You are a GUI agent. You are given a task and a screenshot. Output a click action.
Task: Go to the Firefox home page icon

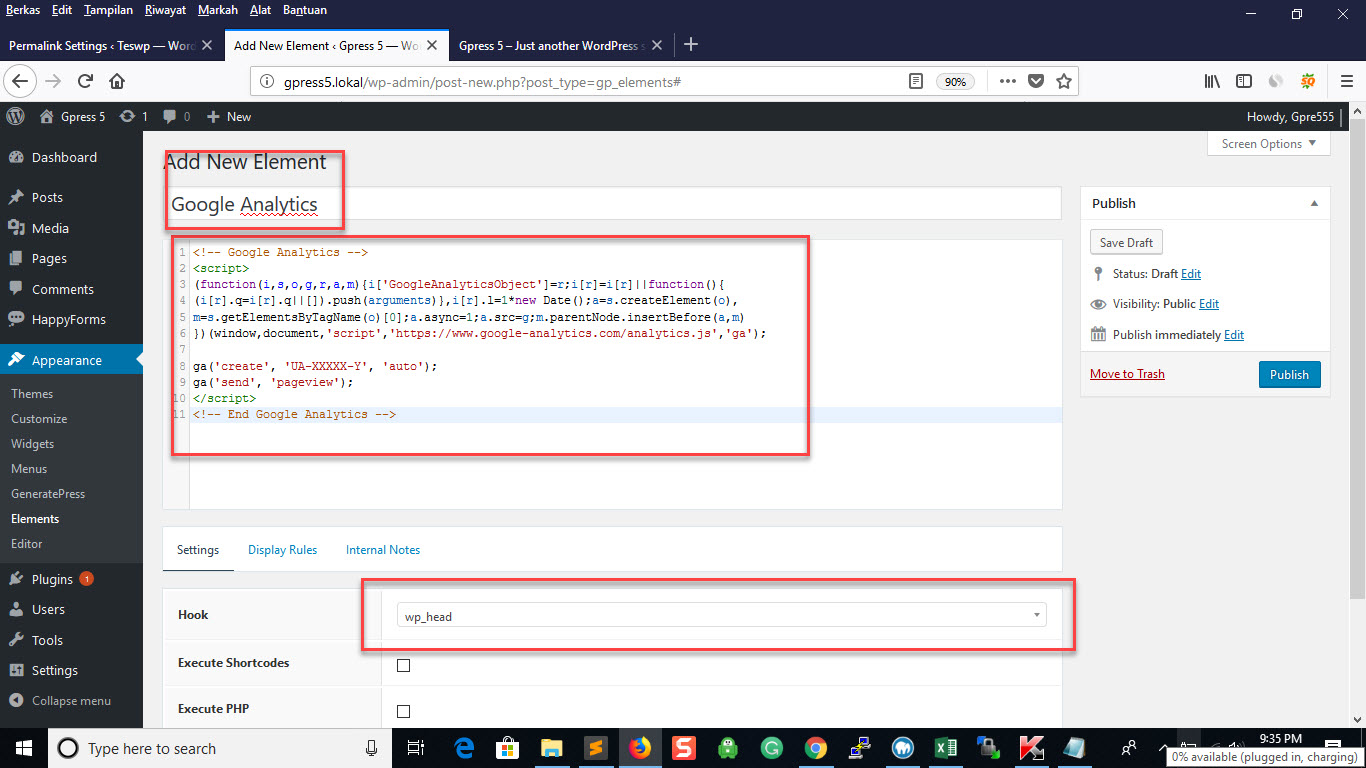point(117,82)
